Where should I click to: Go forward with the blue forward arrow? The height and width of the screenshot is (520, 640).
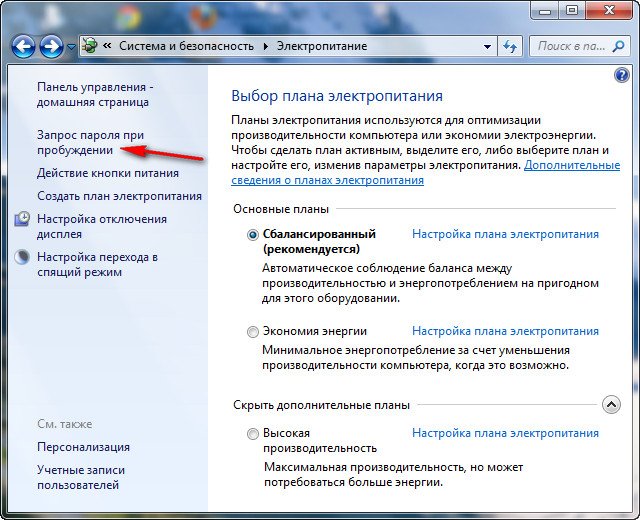[51, 47]
